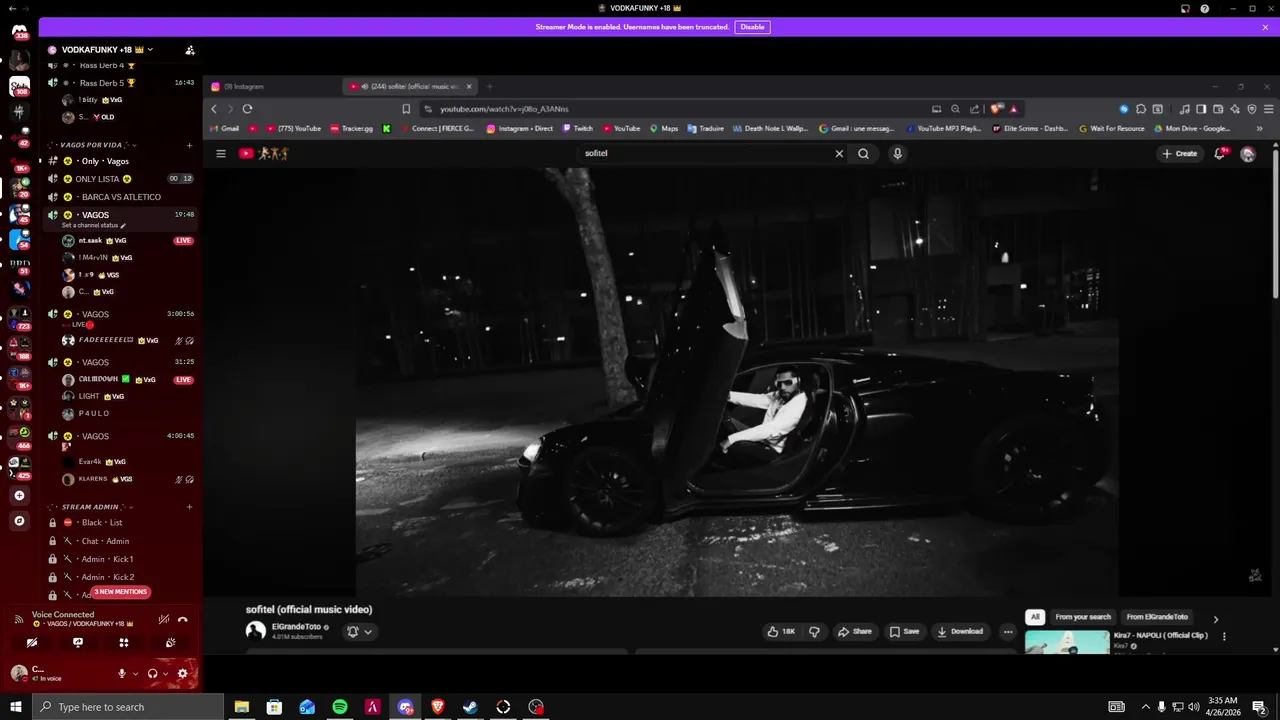The image size is (1280, 720).
Task: Click the 3 NEW MENTIONS pill
Action: 120,592
